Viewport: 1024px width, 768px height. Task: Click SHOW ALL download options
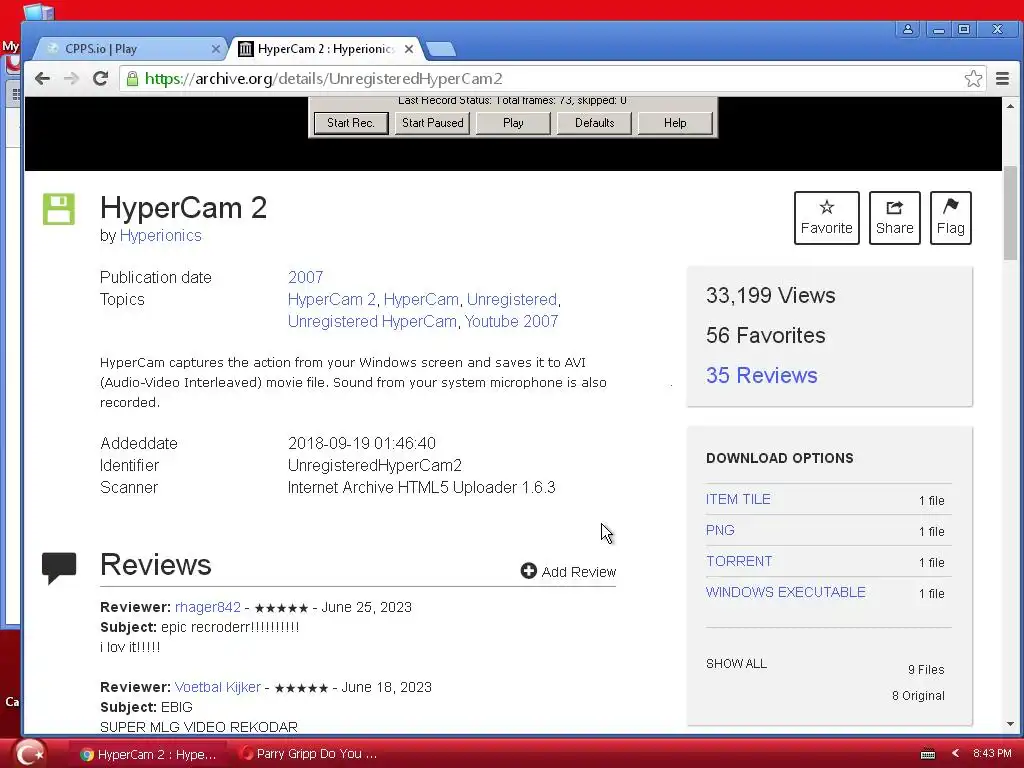pyautogui.click(x=736, y=664)
